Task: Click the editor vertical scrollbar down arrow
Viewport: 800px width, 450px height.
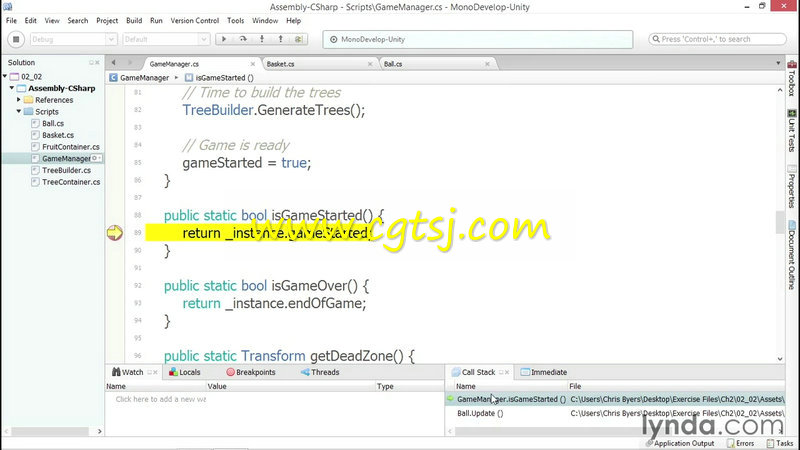Action: (x=780, y=359)
